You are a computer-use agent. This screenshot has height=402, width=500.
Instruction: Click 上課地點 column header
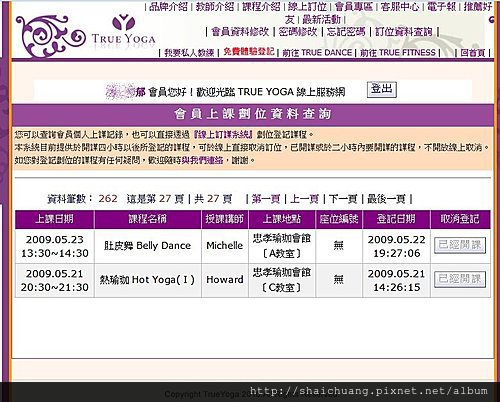(282, 219)
